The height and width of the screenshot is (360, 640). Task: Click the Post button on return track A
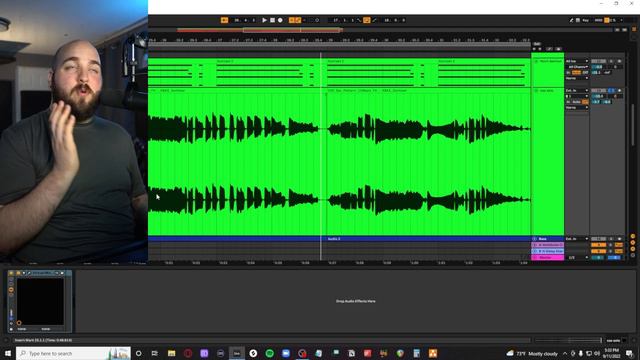click(619, 245)
